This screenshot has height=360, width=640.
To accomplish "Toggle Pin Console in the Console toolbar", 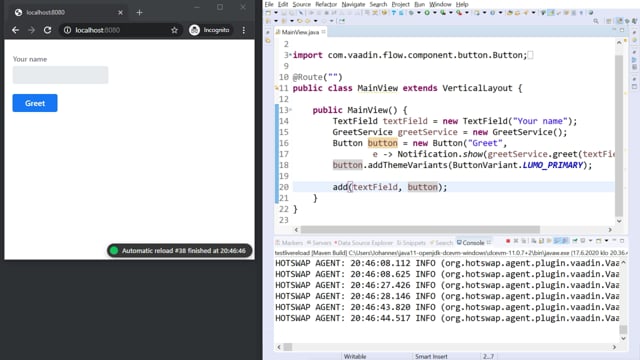I will 575,241.
